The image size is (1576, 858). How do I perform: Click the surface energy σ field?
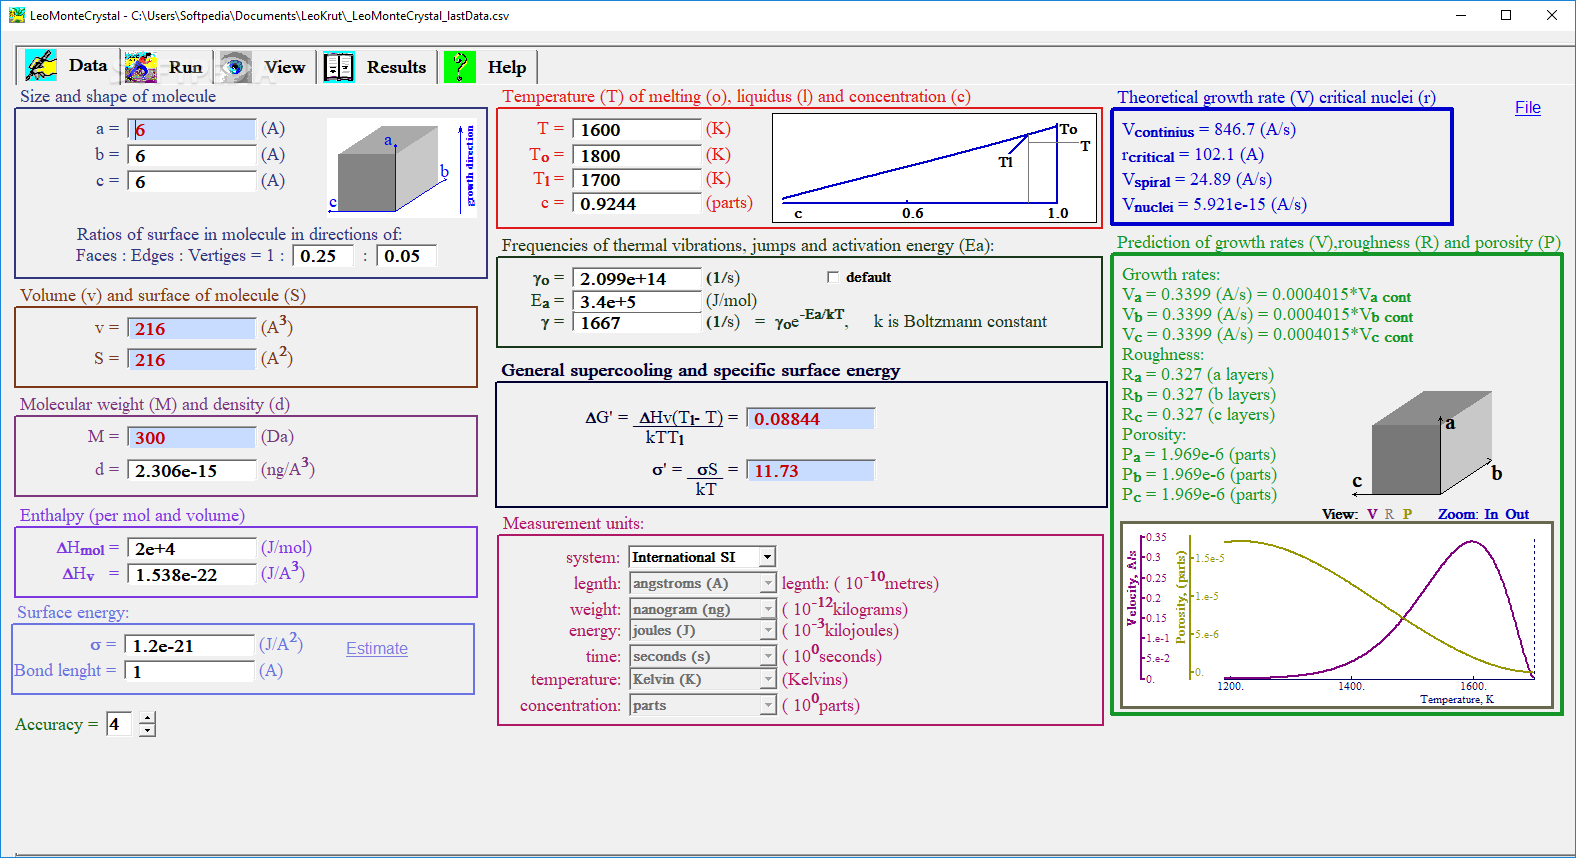tap(190, 646)
